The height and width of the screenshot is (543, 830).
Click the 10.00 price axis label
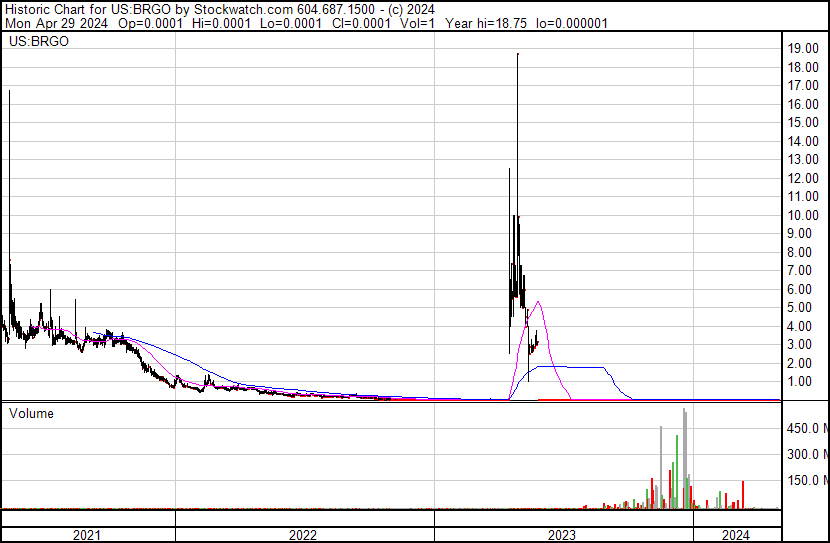point(803,215)
